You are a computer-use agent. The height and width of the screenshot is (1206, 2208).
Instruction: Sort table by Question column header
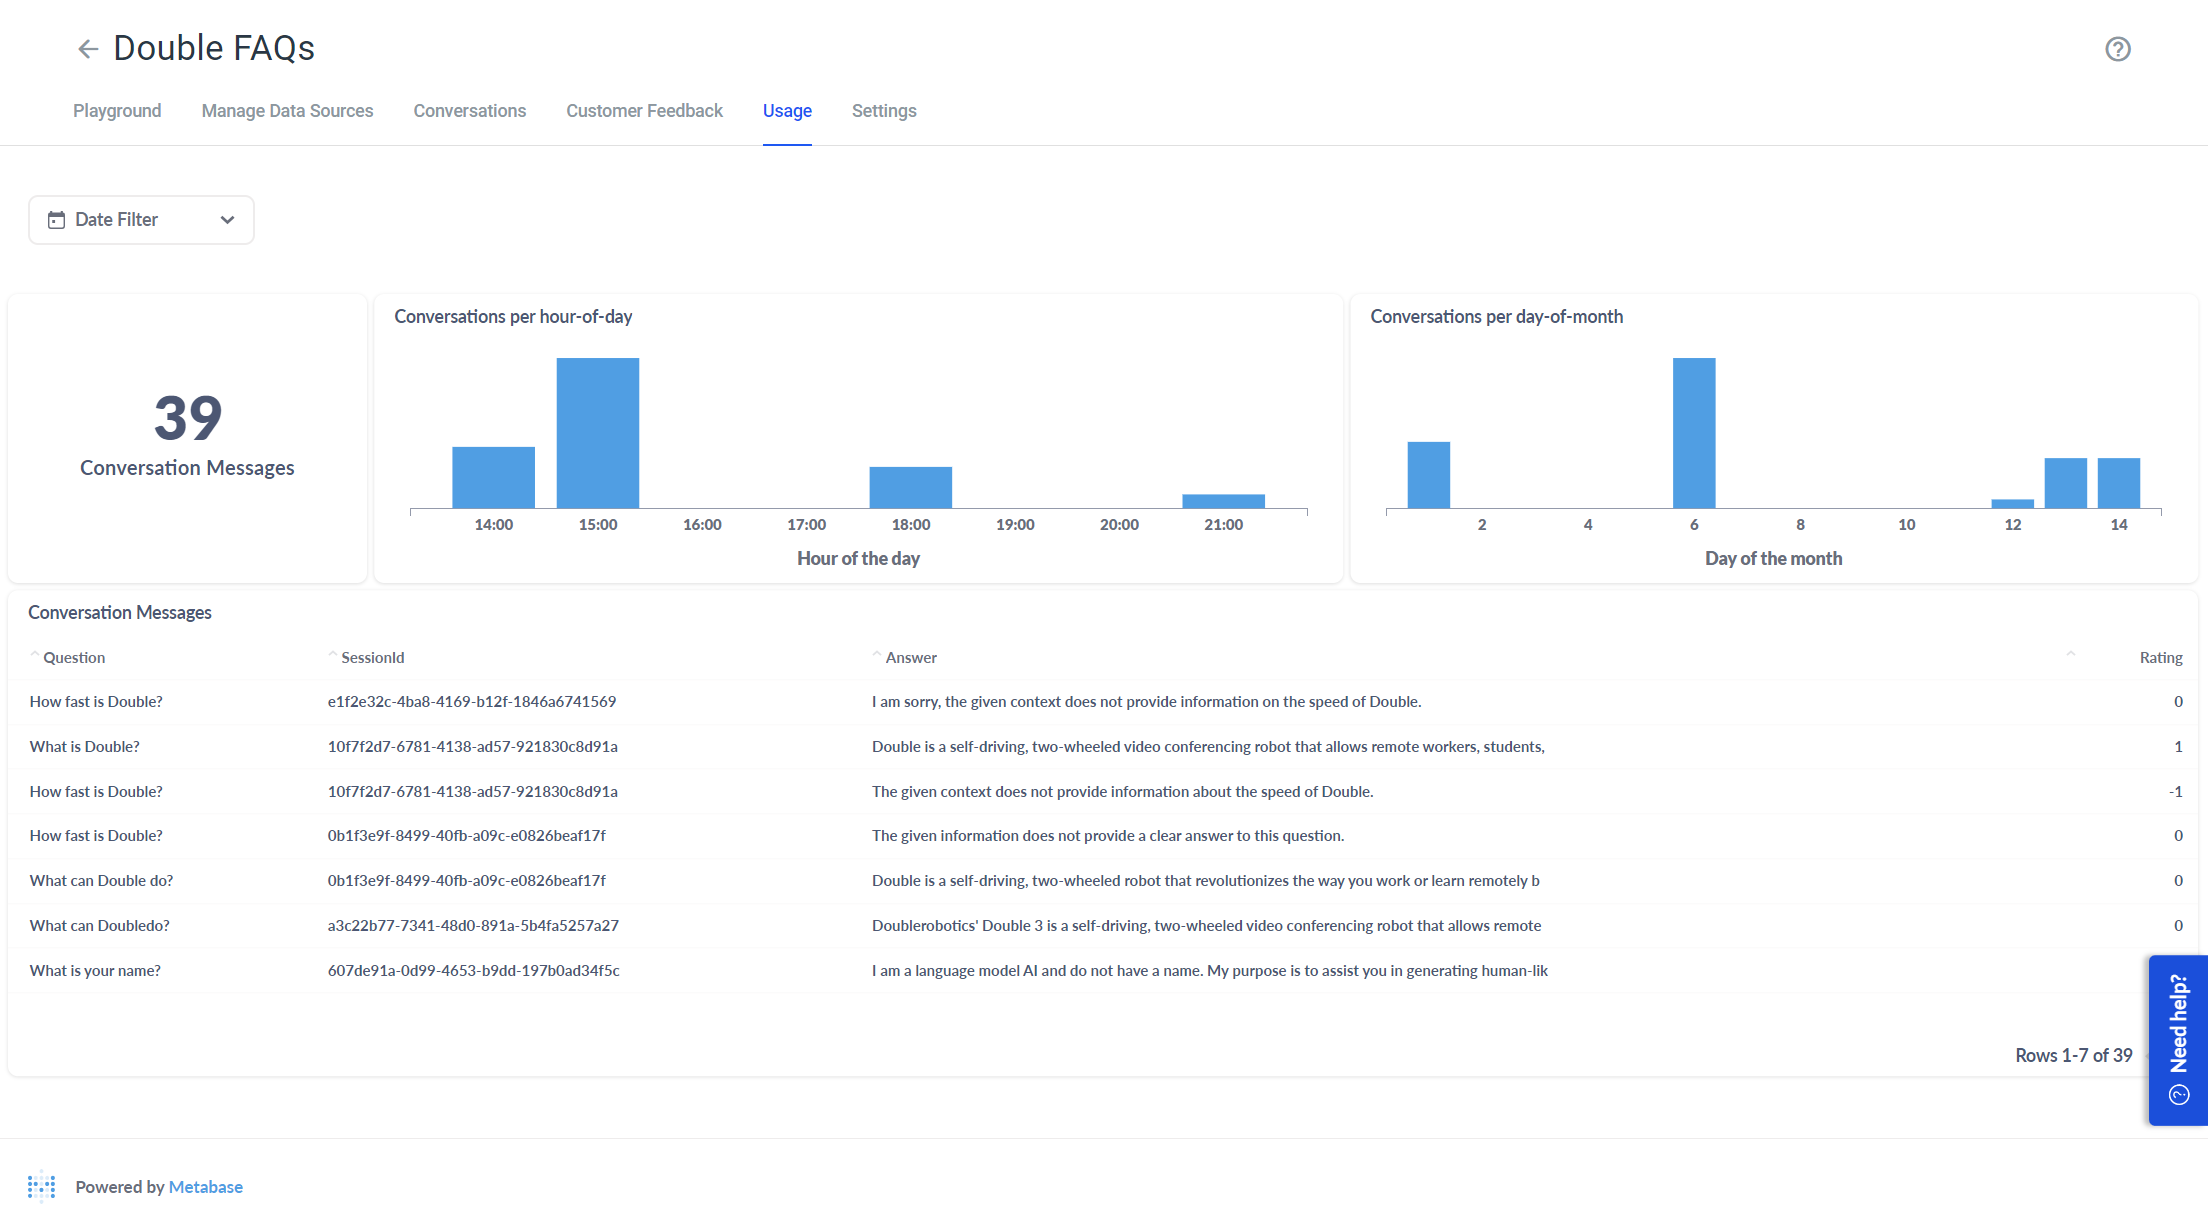(74, 657)
